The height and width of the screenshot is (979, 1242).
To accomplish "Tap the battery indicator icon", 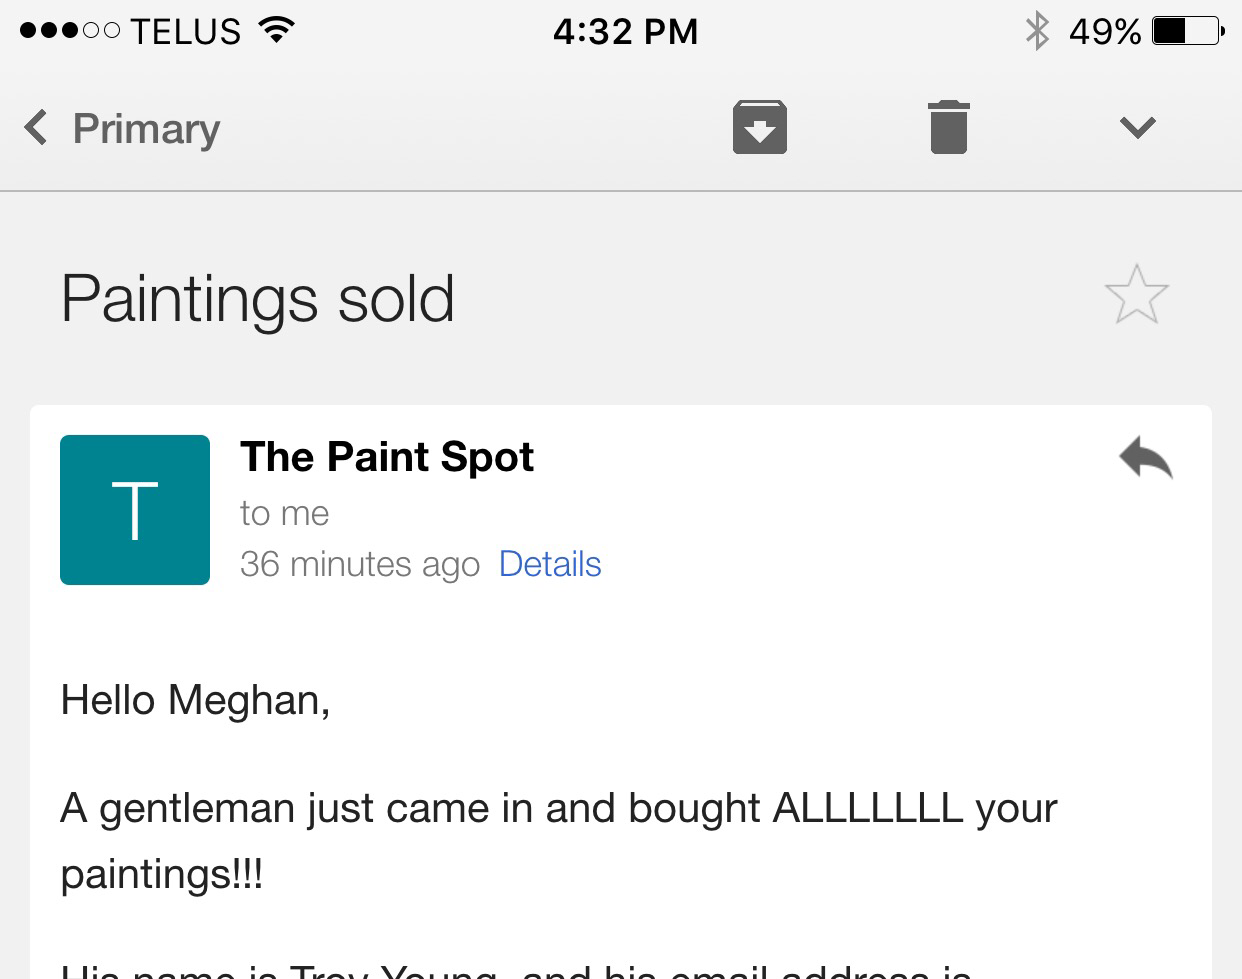I will pos(1187,31).
